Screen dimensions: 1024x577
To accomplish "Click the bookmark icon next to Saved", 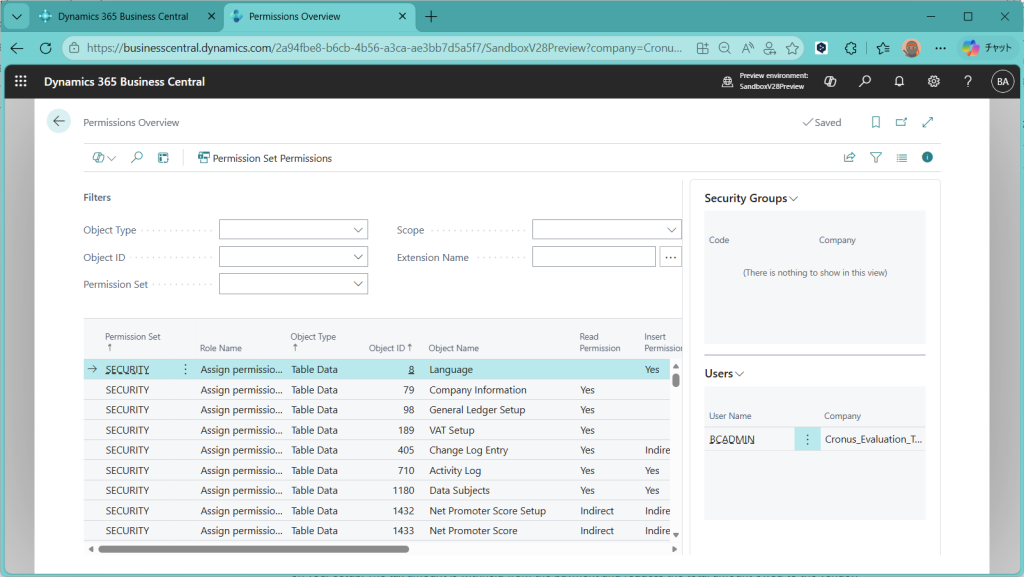I will pyautogui.click(x=875, y=122).
